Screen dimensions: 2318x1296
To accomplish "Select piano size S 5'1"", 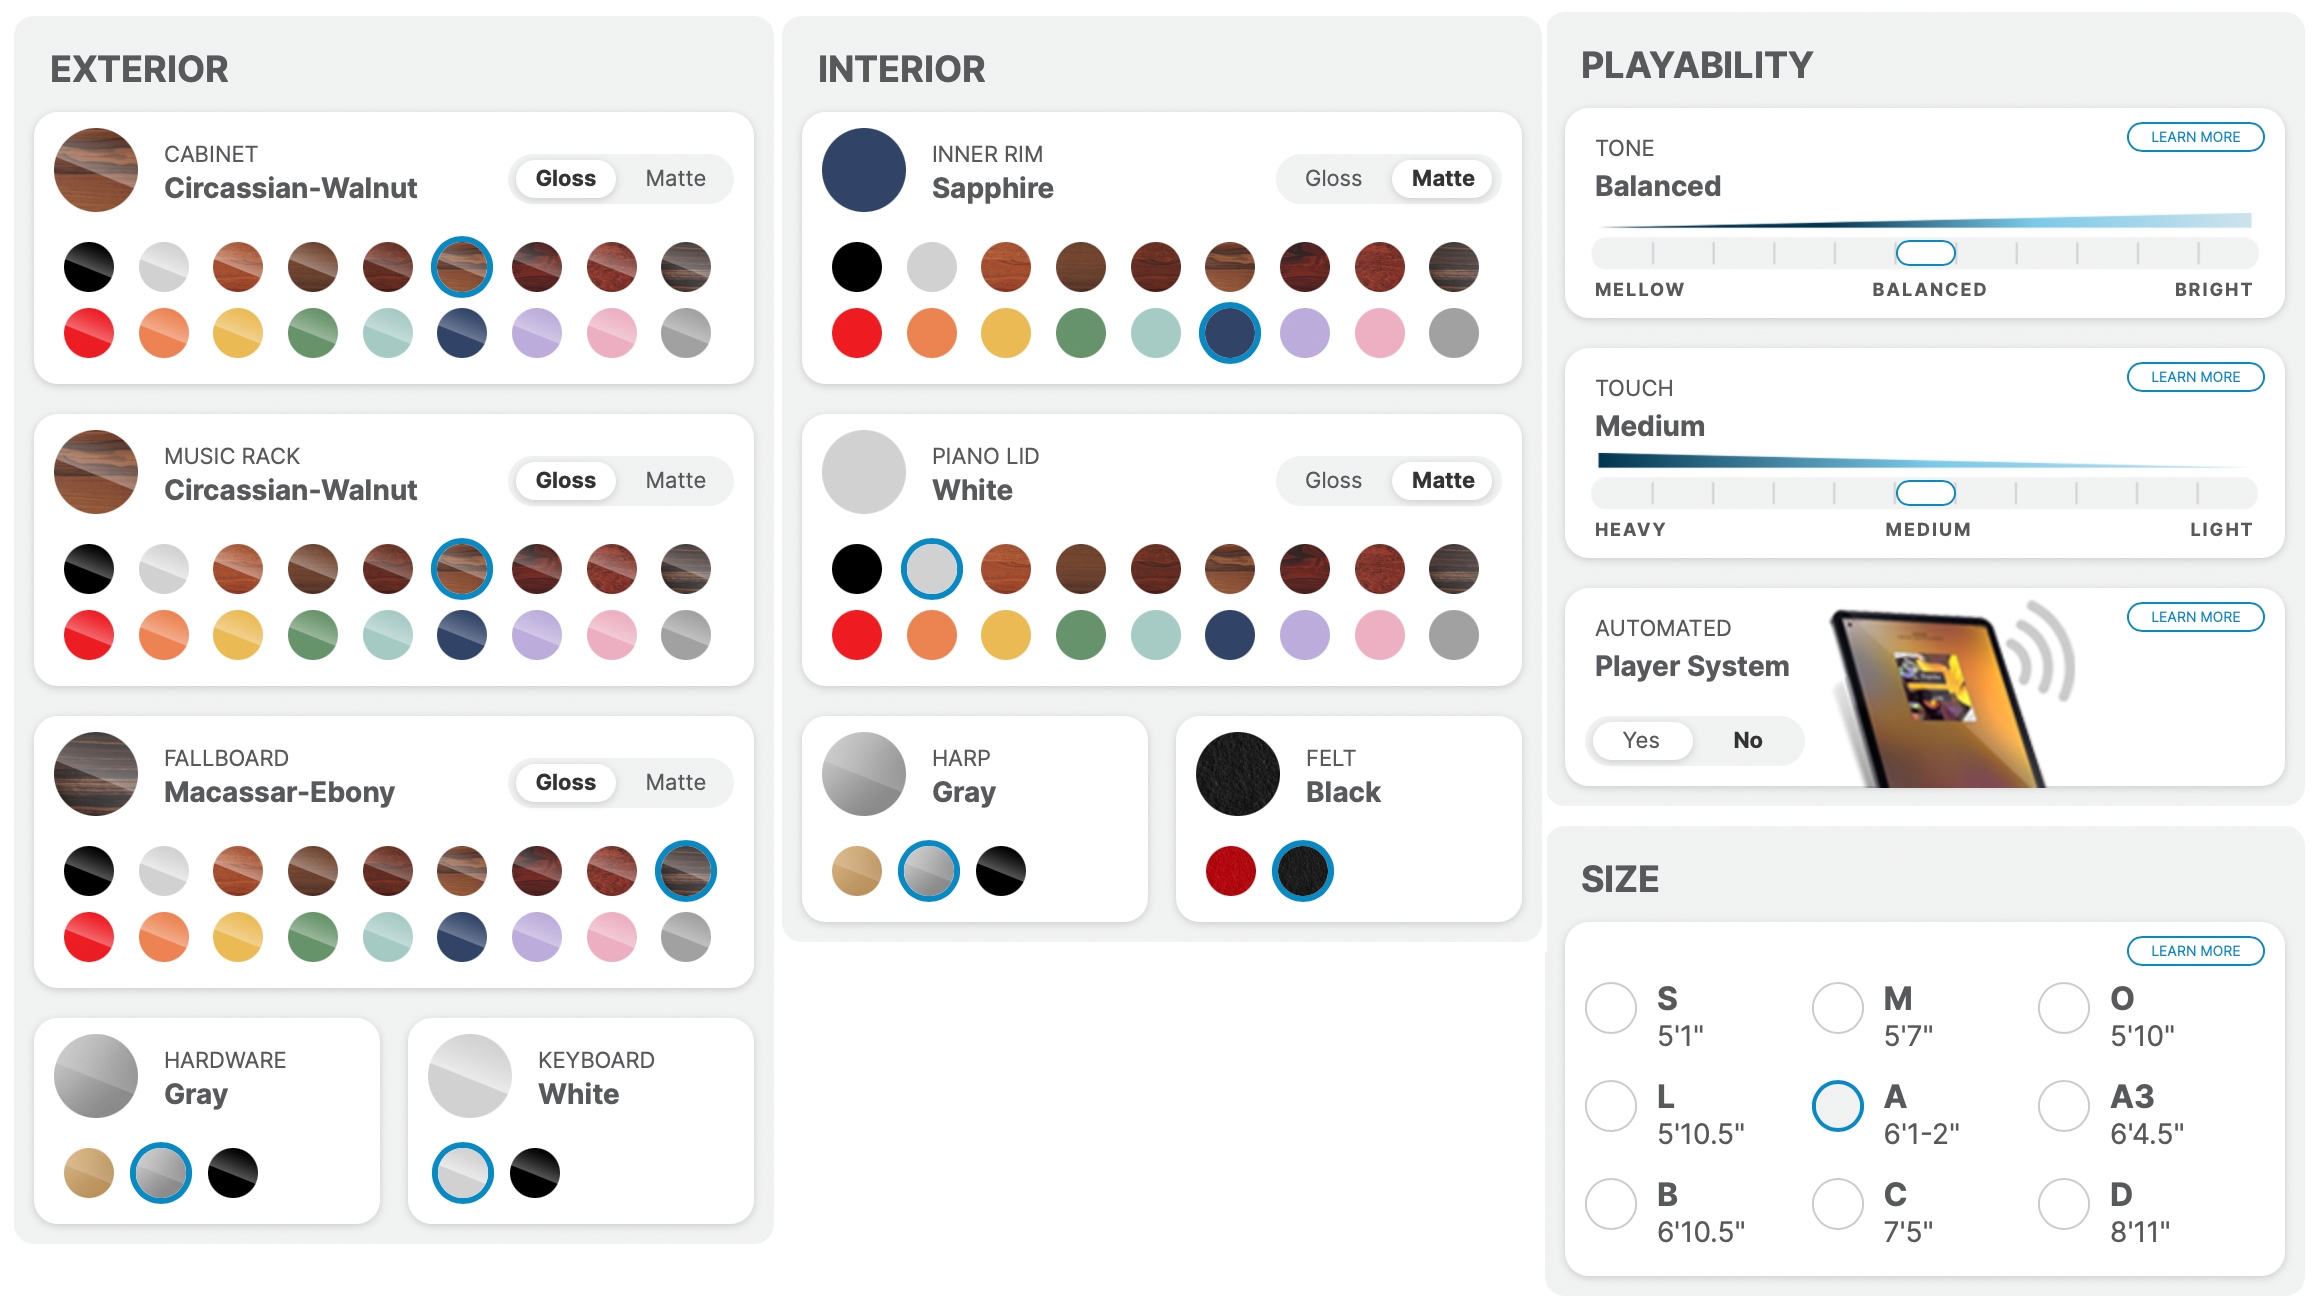I will click(1611, 1007).
